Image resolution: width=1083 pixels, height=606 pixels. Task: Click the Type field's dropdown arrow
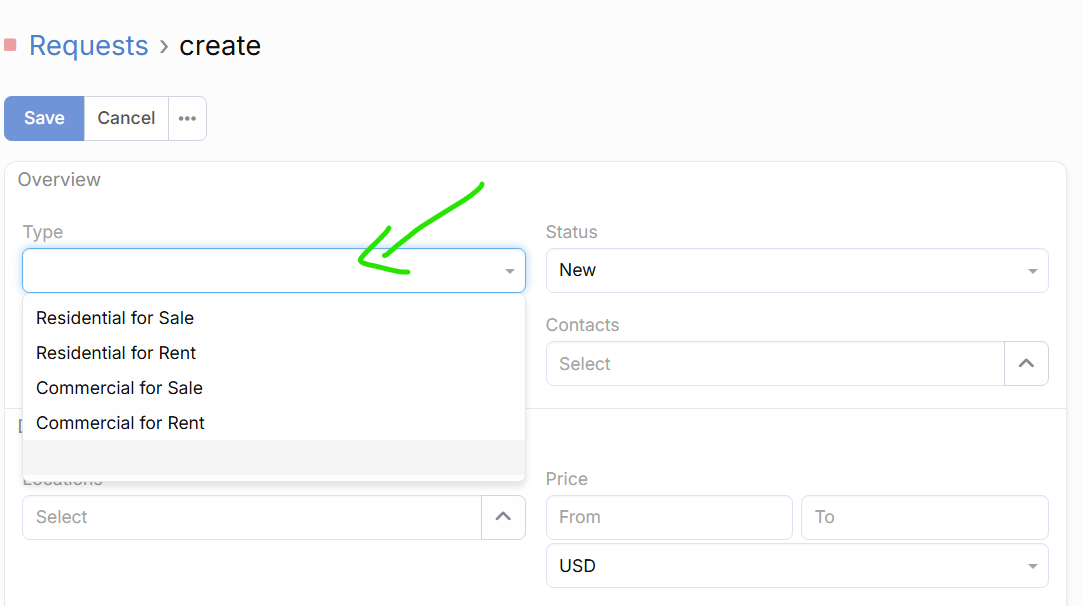point(510,271)
